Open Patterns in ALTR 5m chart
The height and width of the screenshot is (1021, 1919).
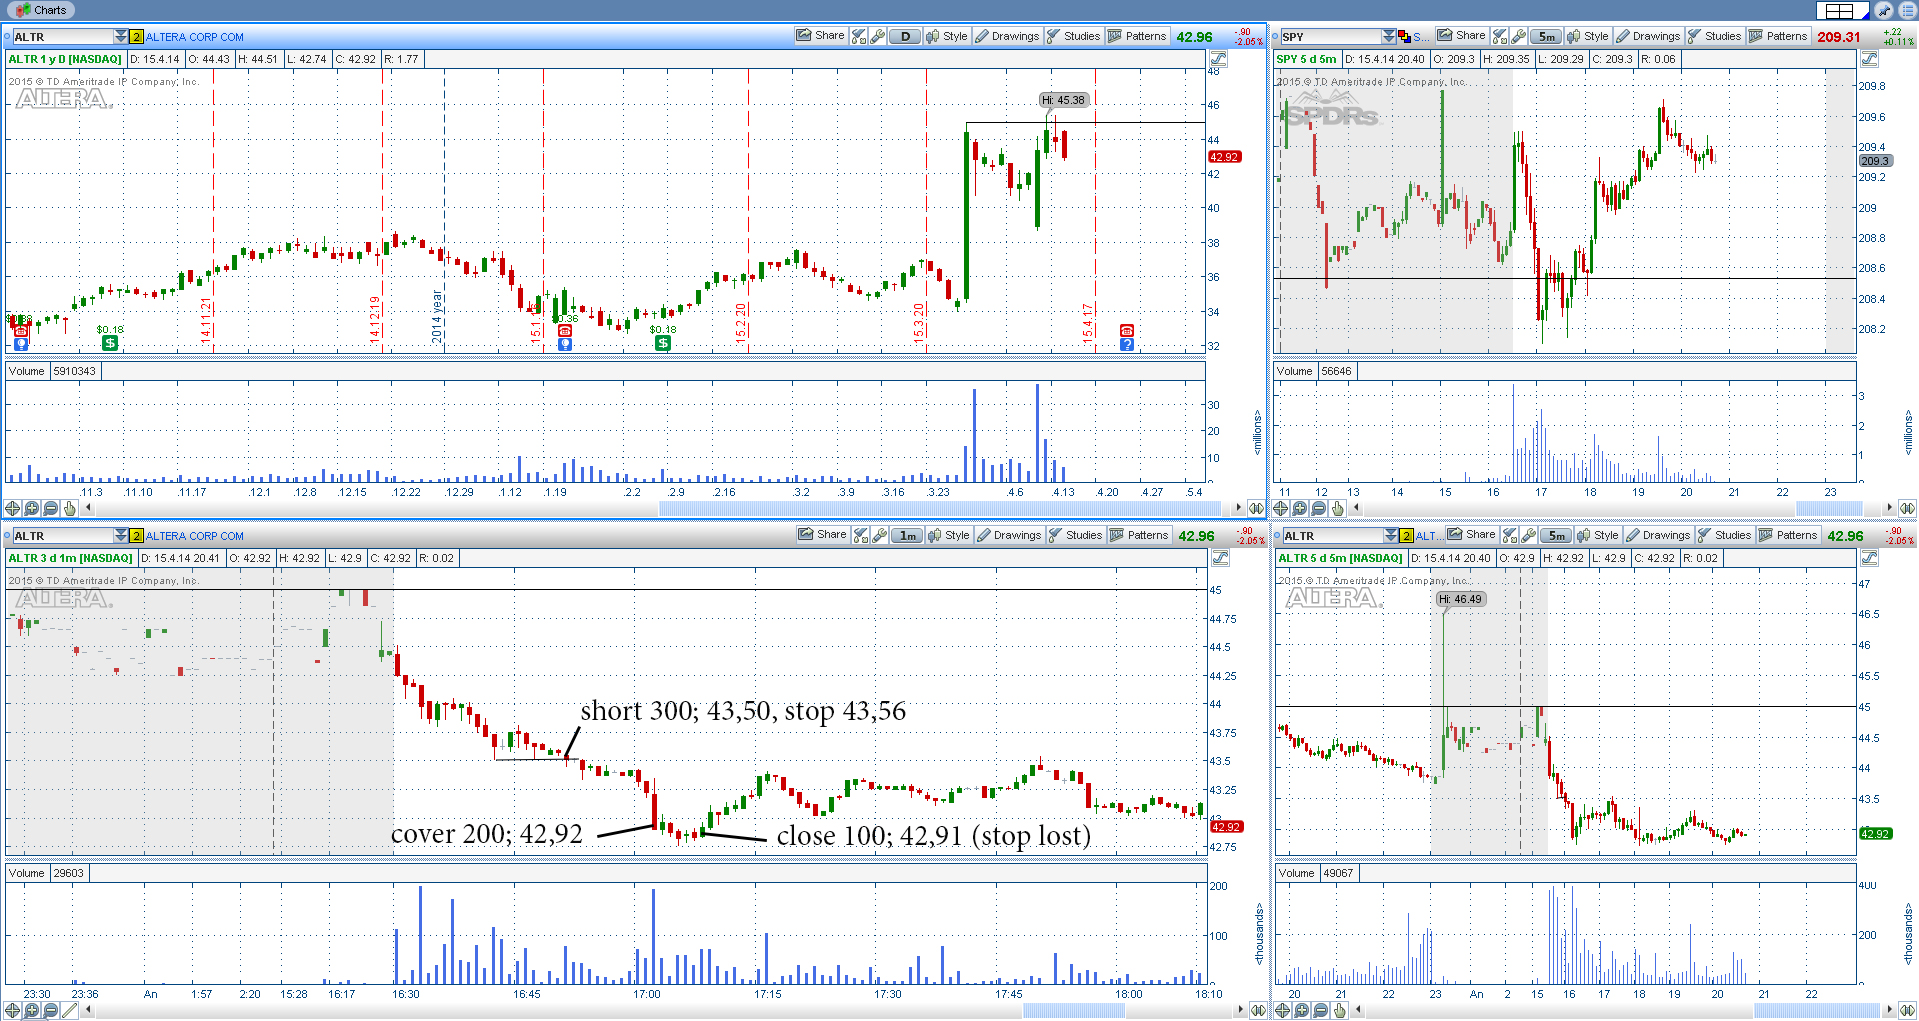(1788, 535)
